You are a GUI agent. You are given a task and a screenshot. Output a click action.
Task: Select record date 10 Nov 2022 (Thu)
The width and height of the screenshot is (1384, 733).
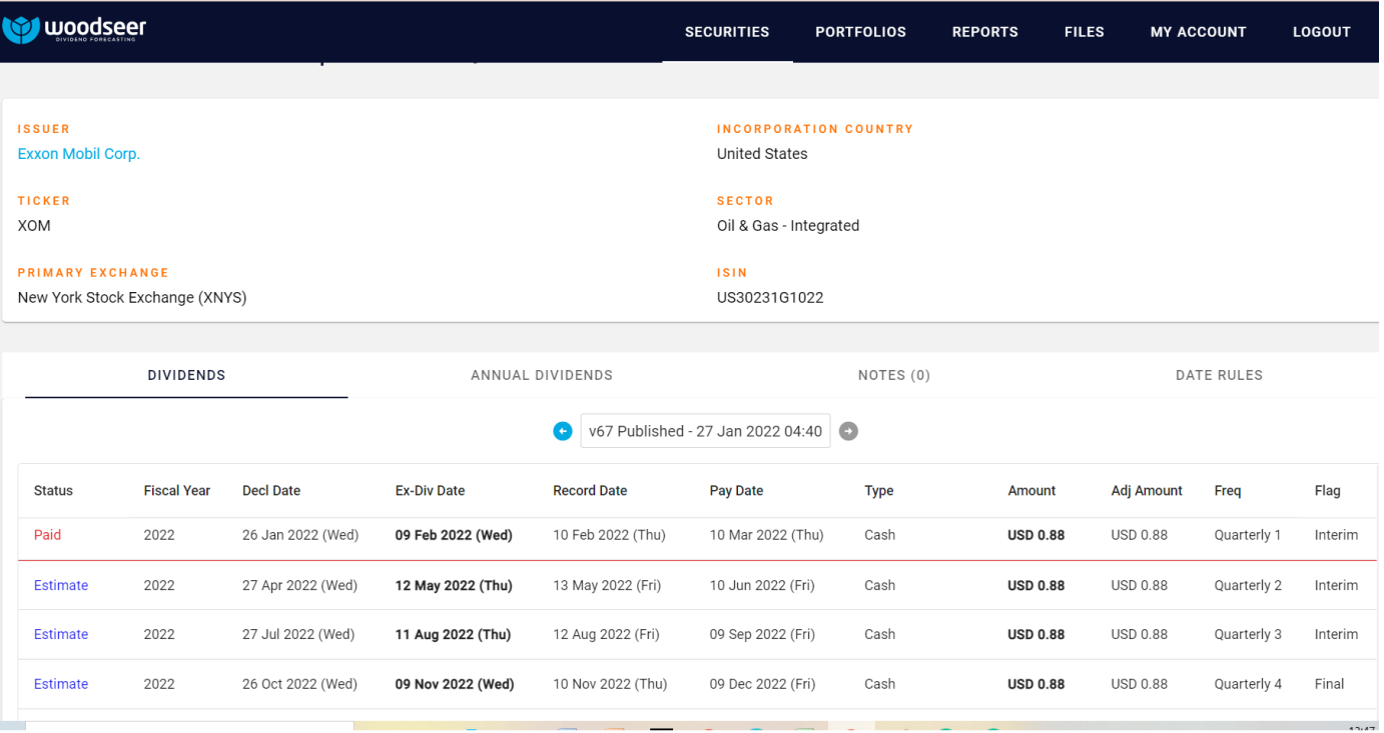(610, 684)
